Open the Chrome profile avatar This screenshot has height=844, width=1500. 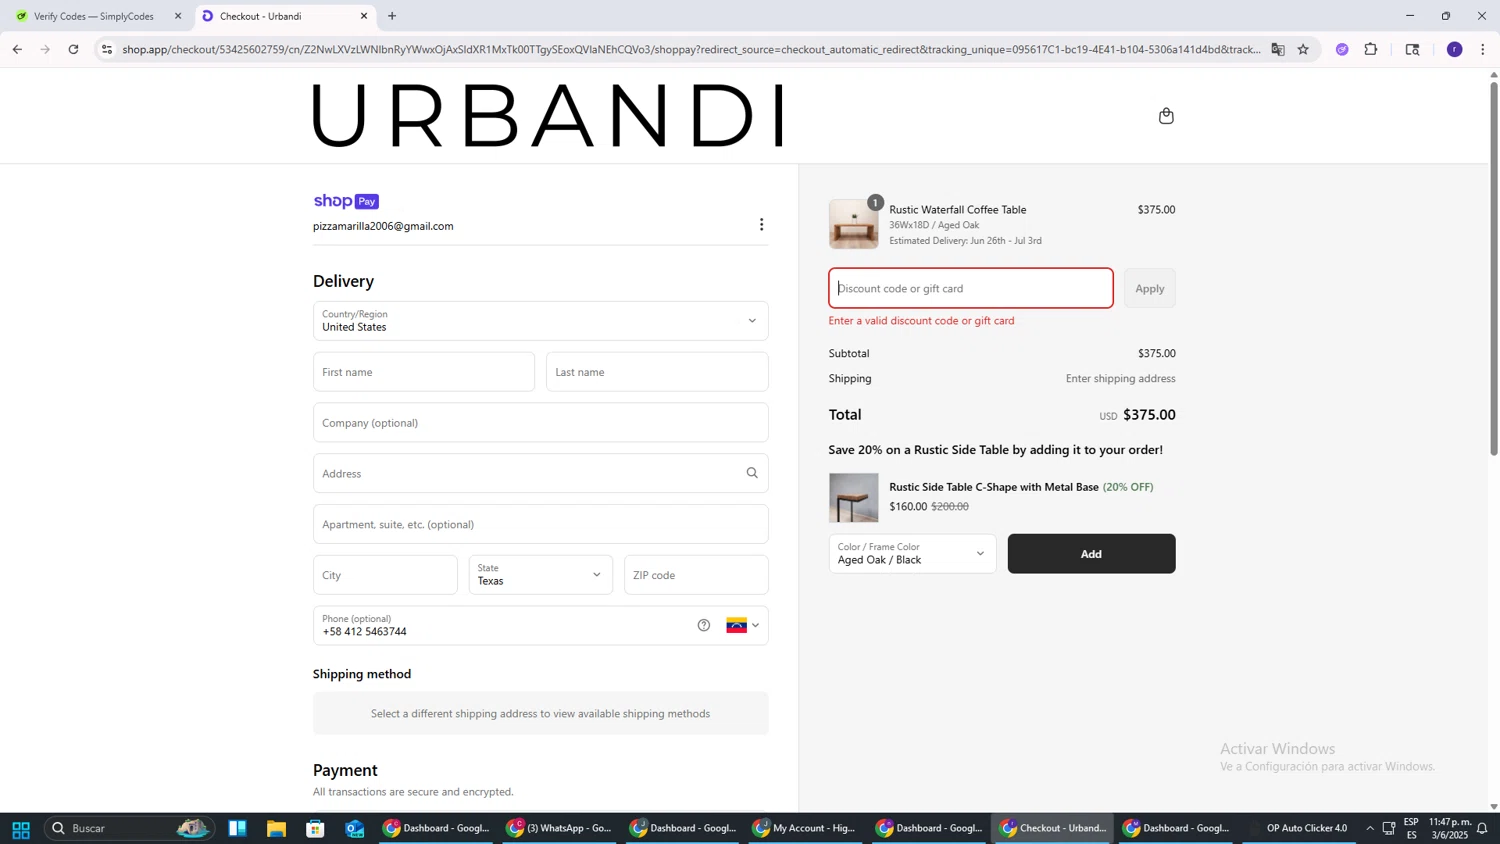pos(1455,49)
